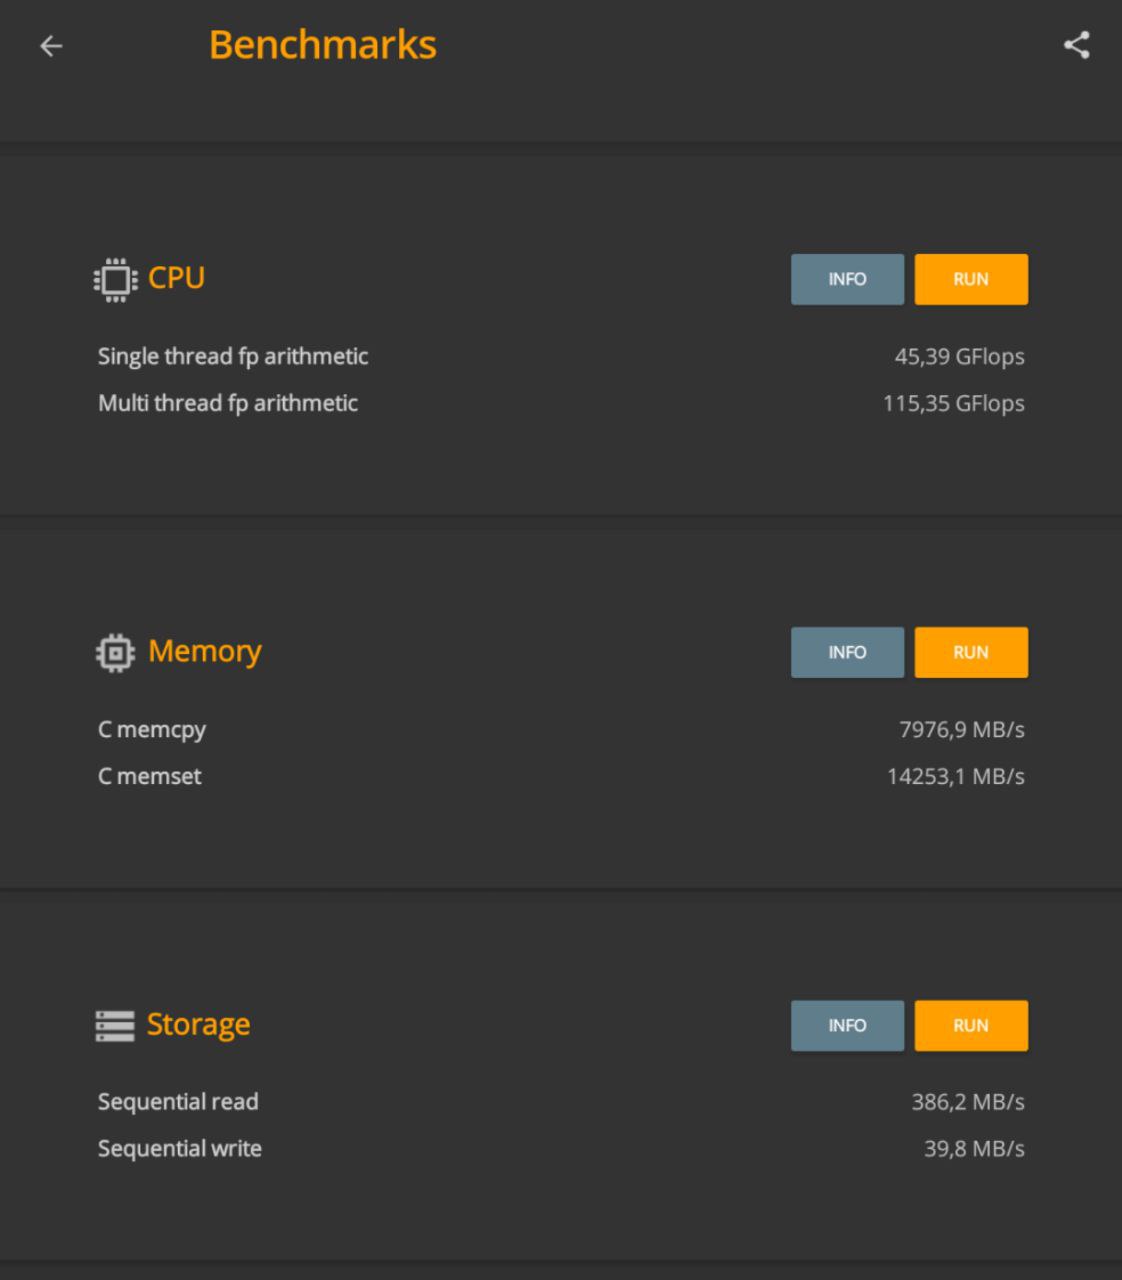Select the Single thread fp arithmetic row
The width and height of the screenshot is (1122, 1280).
(x=561, y=356)
